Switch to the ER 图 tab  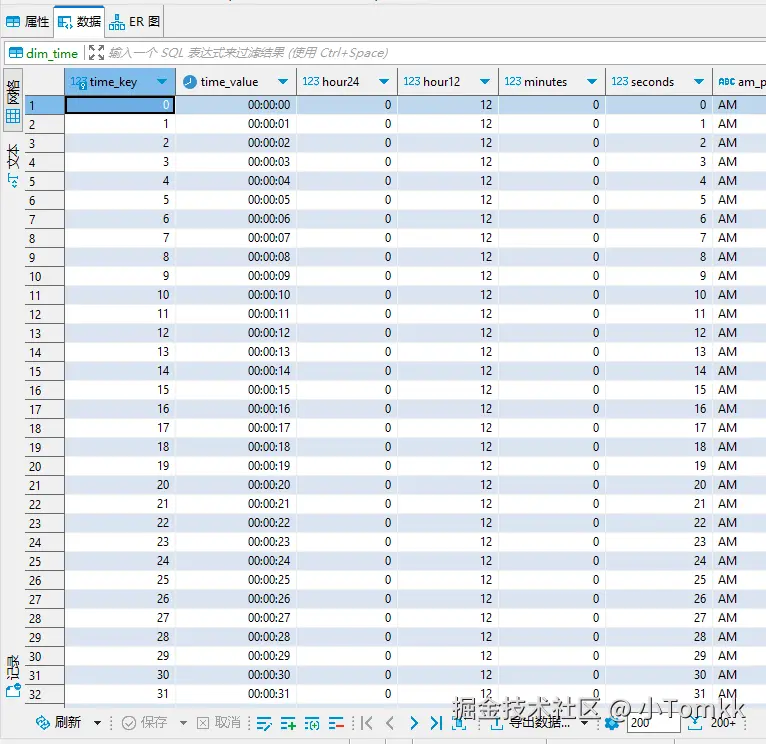click(x=134, y=21)
